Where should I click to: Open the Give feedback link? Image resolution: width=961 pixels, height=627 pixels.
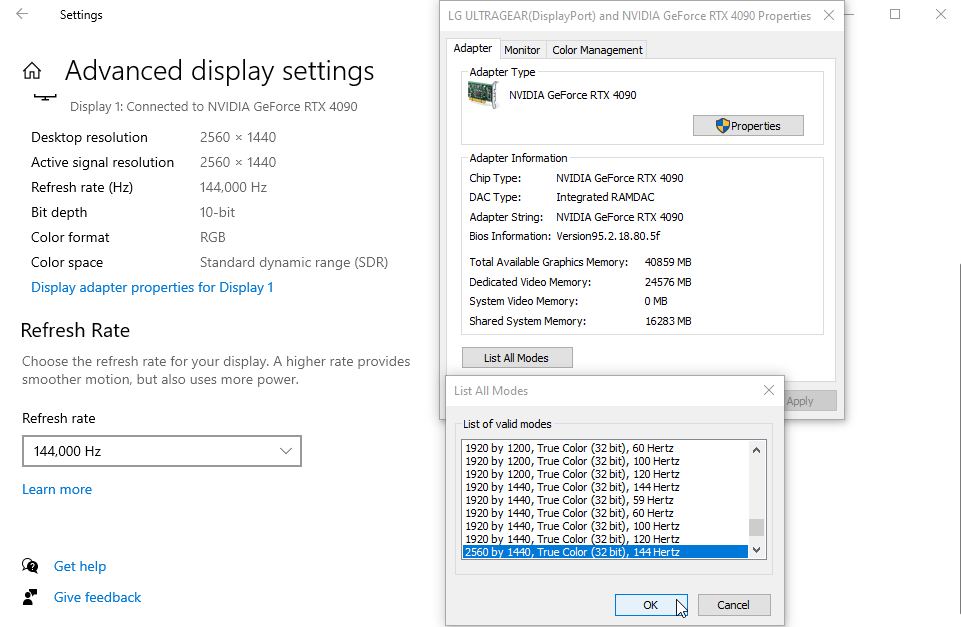97,597
